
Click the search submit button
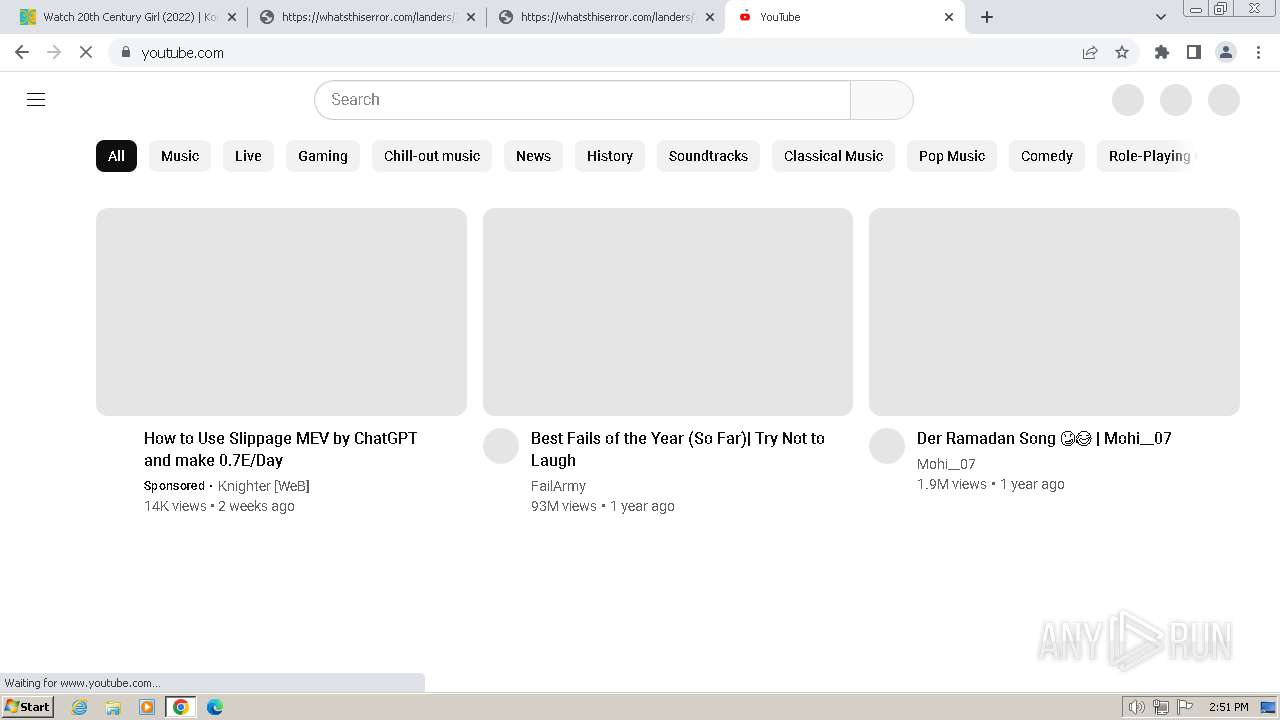[881, 99]
